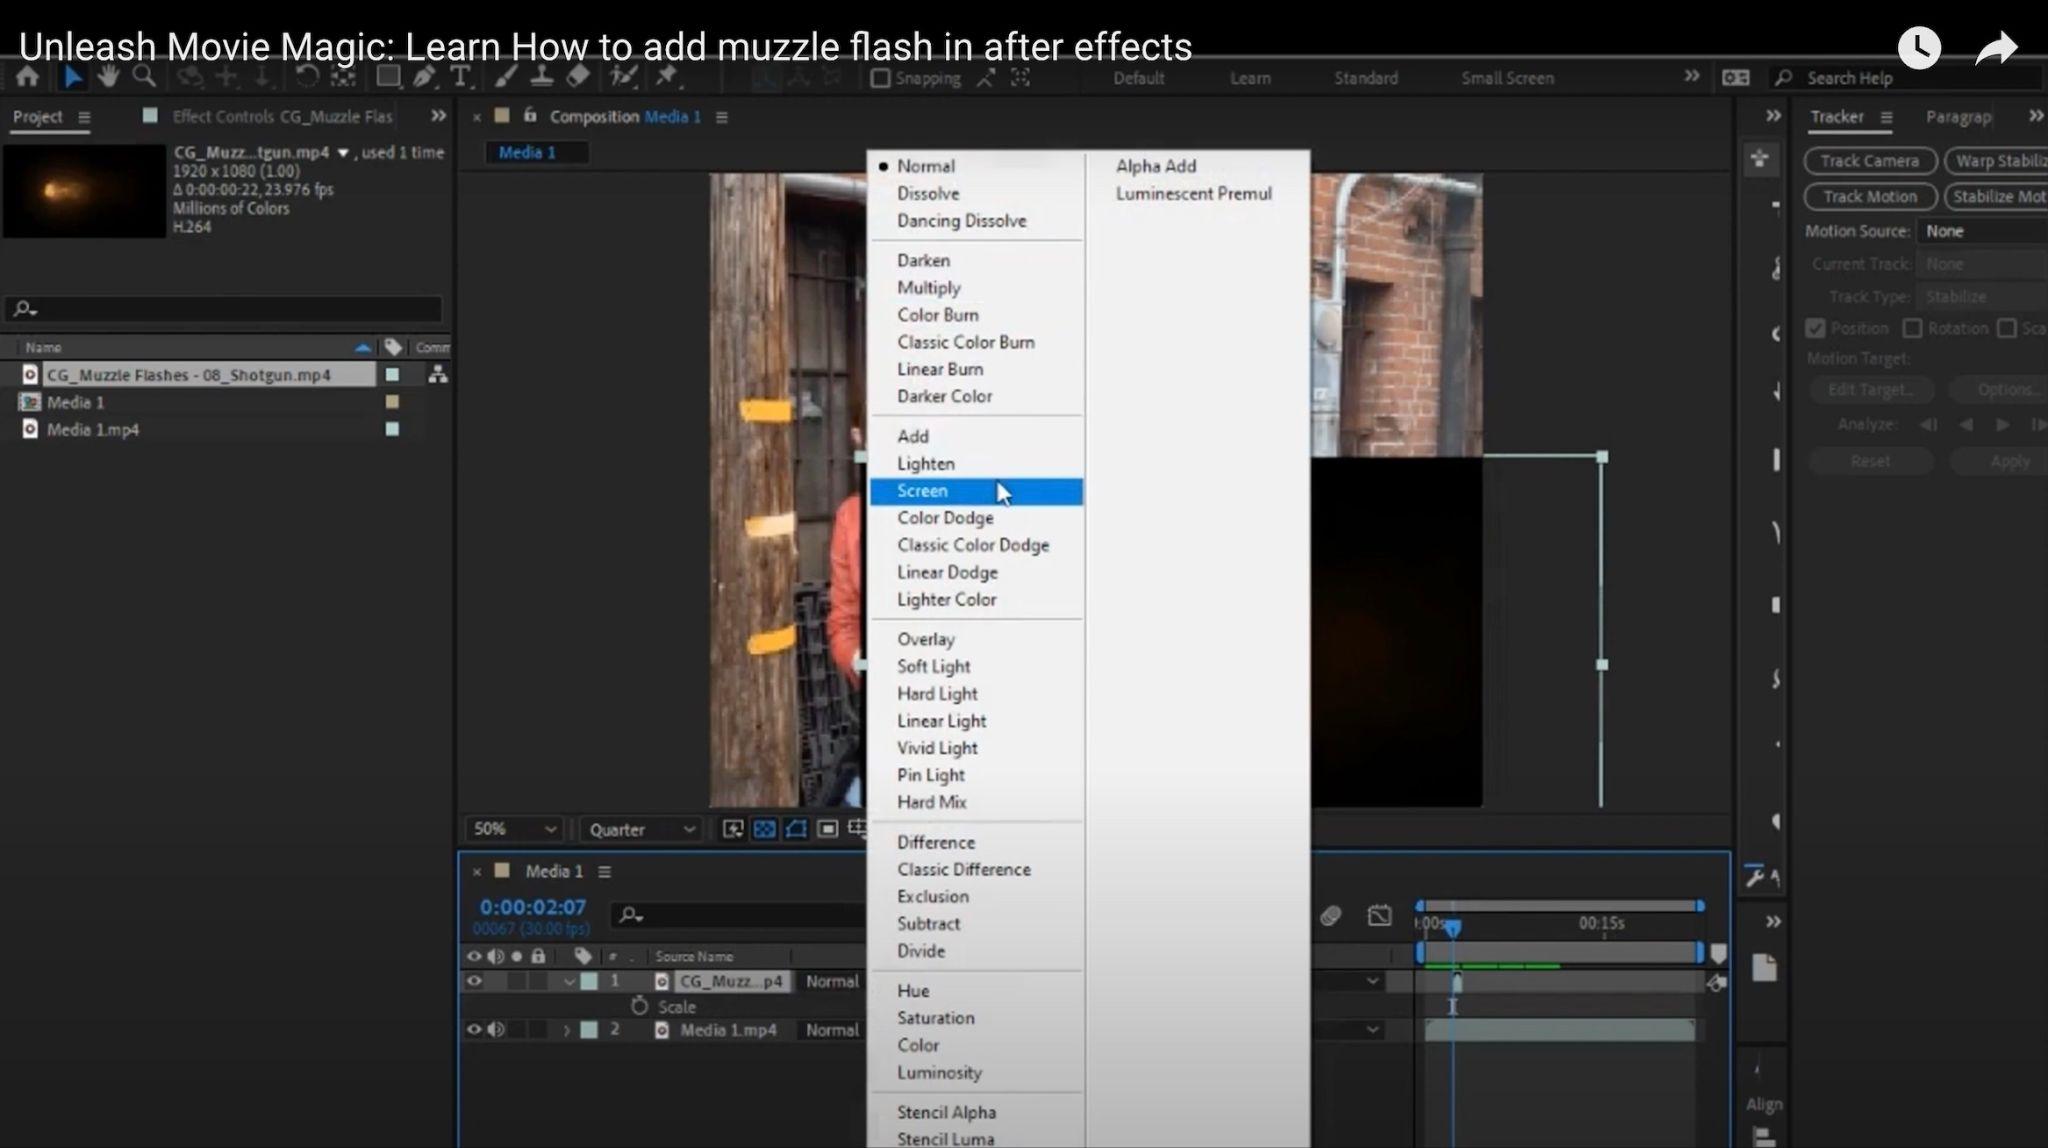Screen dimensions: 2048x1148
Task: Select the Hand tool in toolbar
Action: (108, 77)
